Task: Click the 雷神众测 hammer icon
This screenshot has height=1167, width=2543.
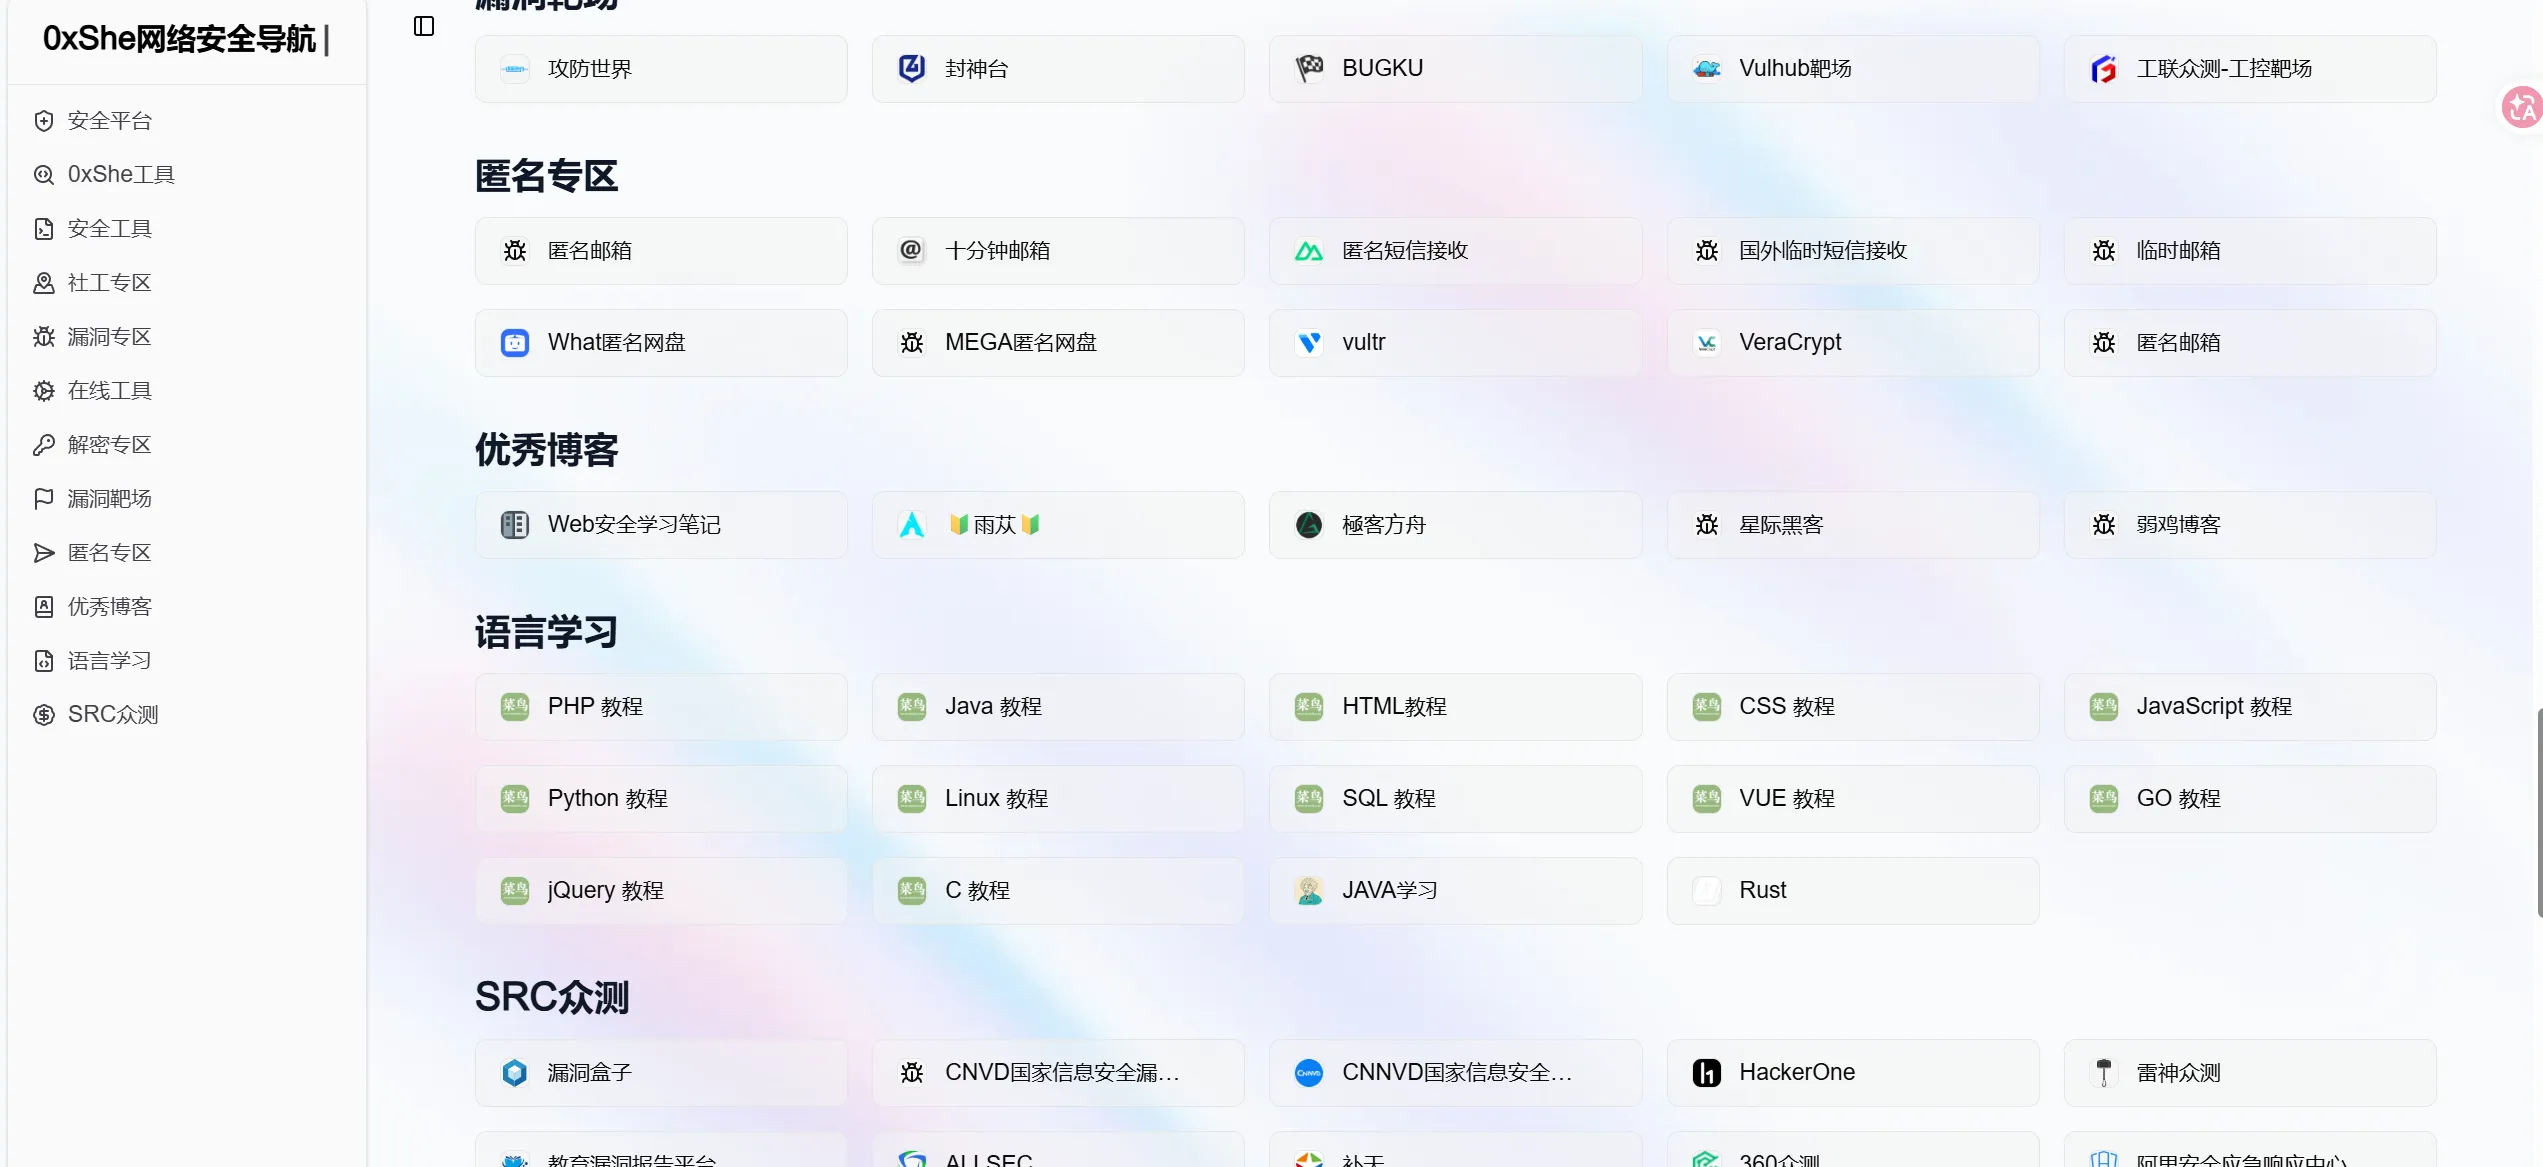Action: [x=2104, y=1073]
